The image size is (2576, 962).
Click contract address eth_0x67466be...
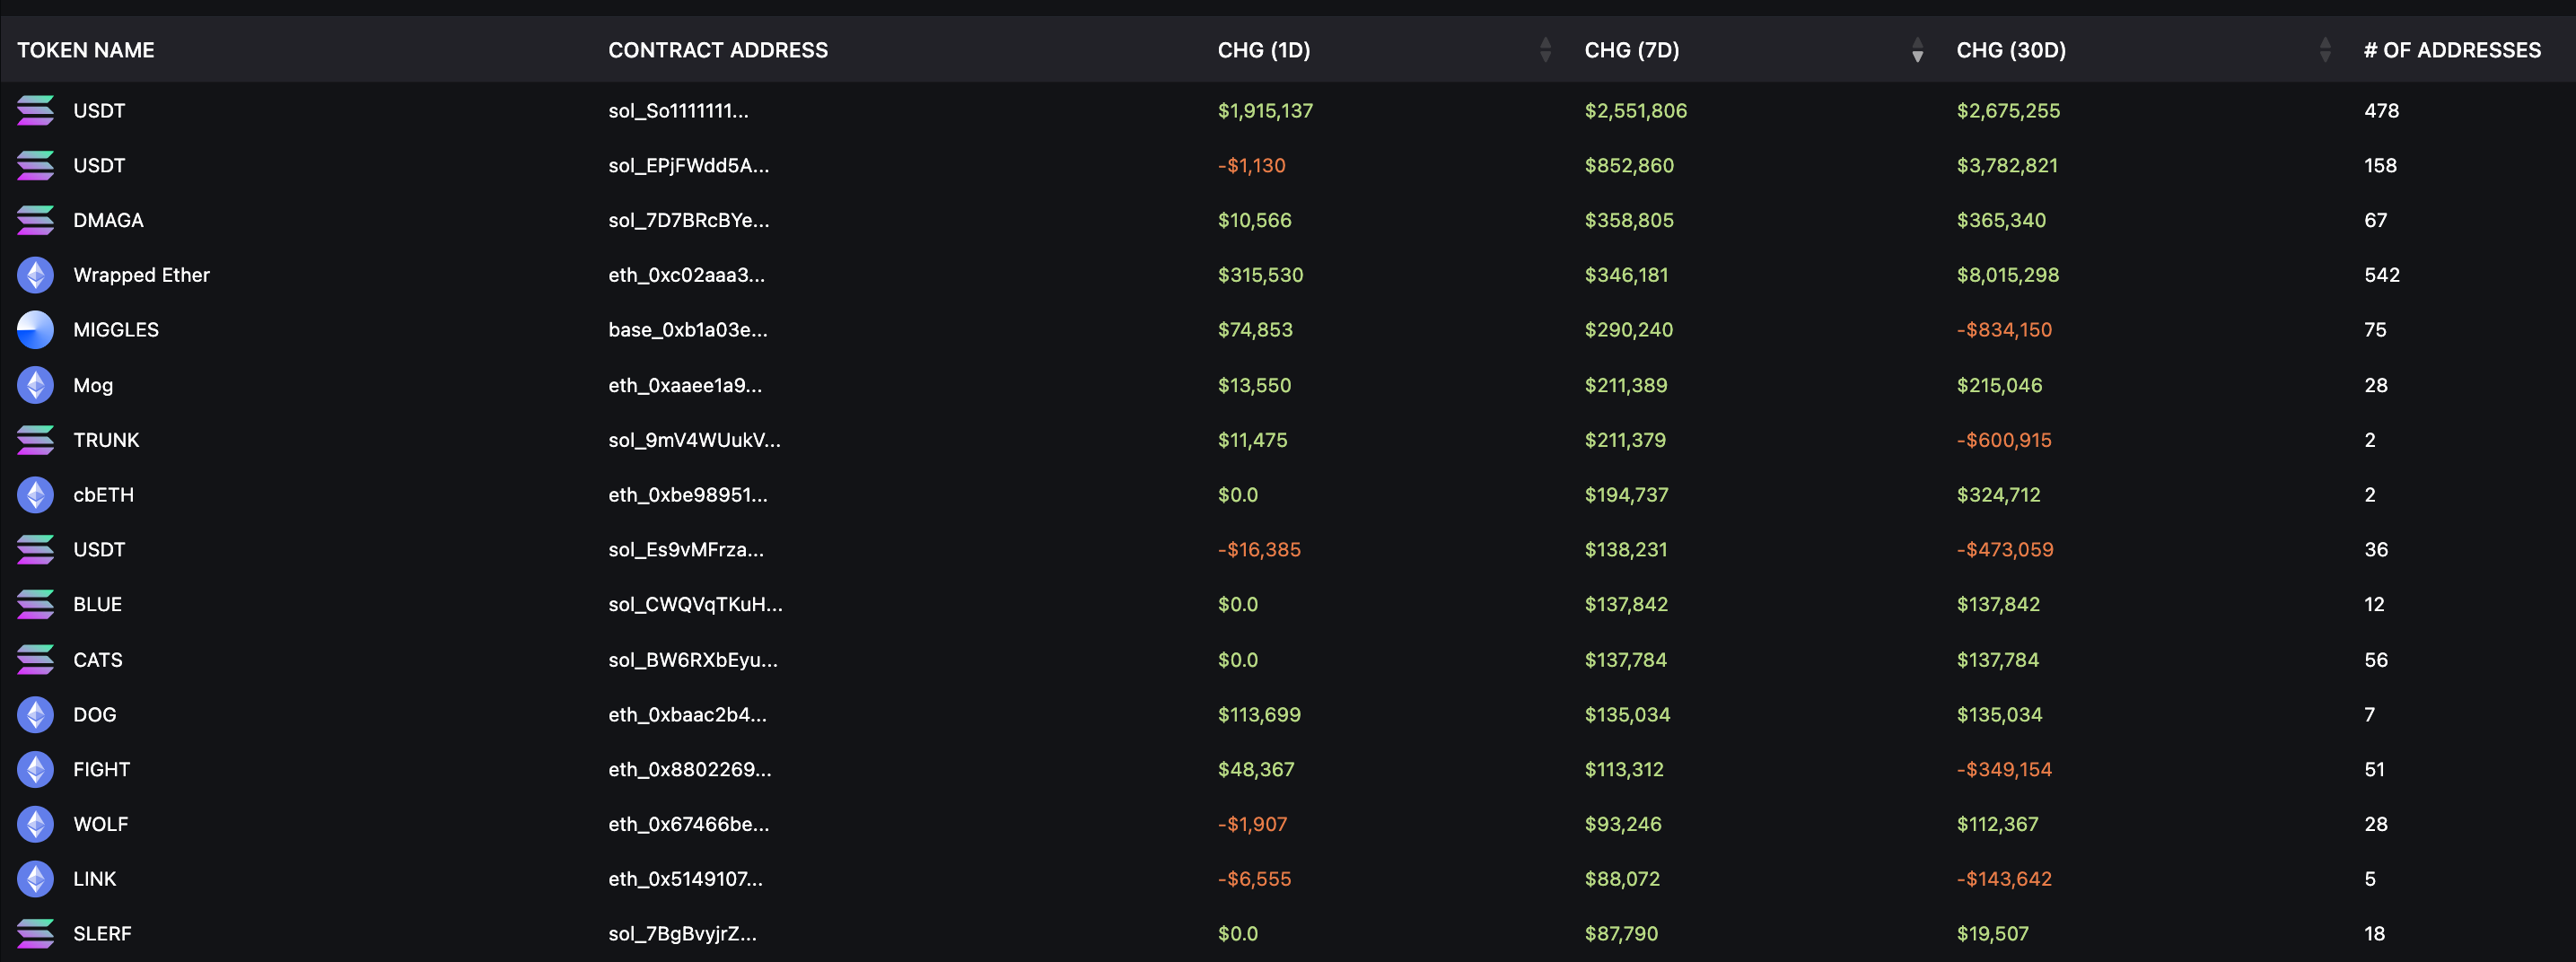click(x=689, y=824)
